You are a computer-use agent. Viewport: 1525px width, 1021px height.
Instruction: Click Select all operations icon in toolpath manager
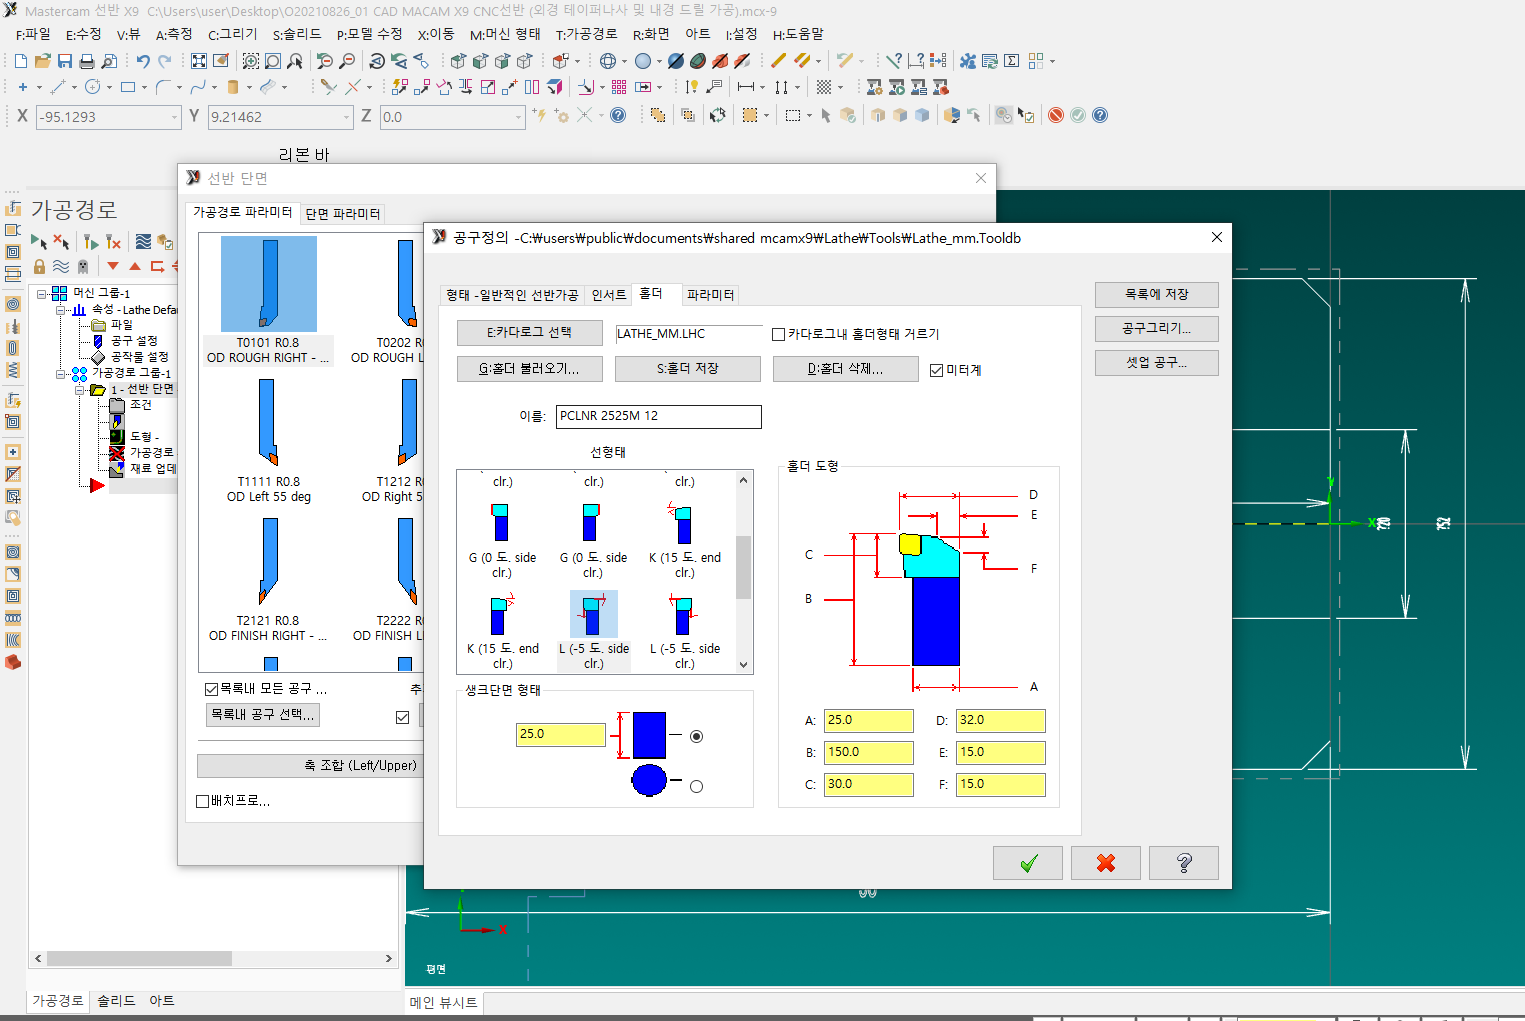click(x=38, y=241)
